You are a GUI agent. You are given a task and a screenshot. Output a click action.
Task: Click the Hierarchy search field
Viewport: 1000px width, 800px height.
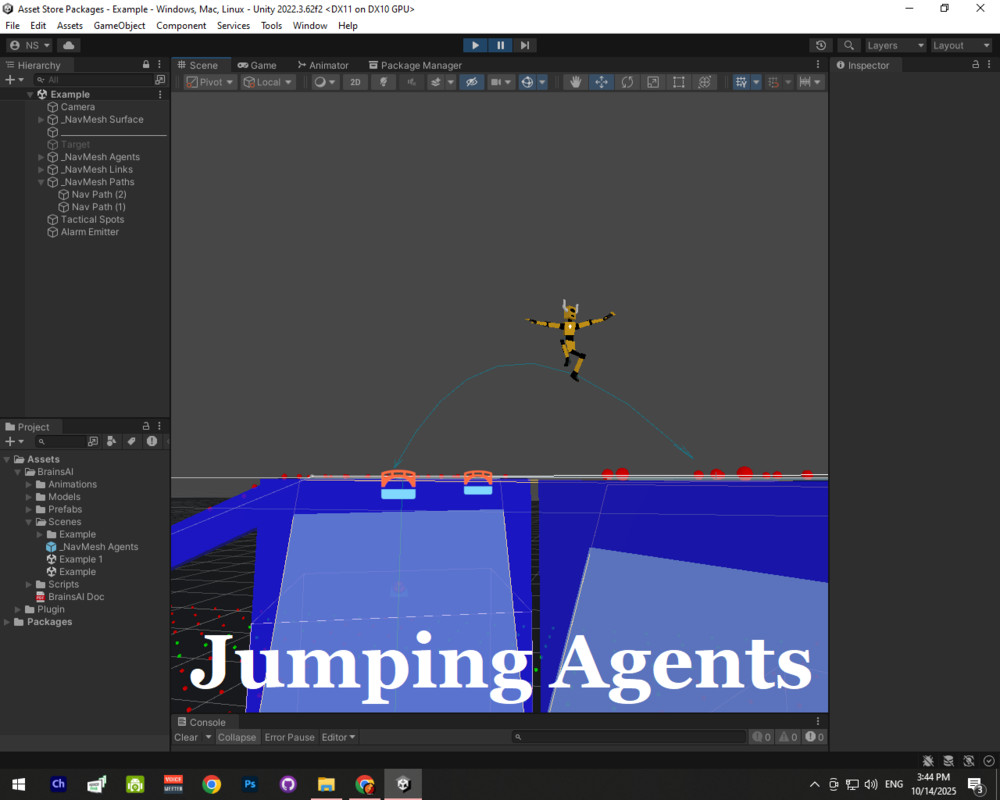point(94,80)
